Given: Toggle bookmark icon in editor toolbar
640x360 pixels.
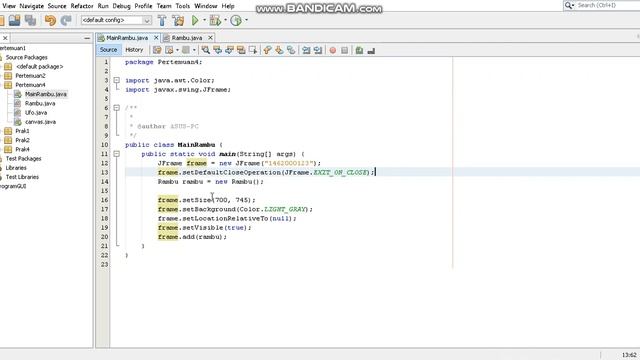Looking at the screenshot, I should tap(291, 50).
